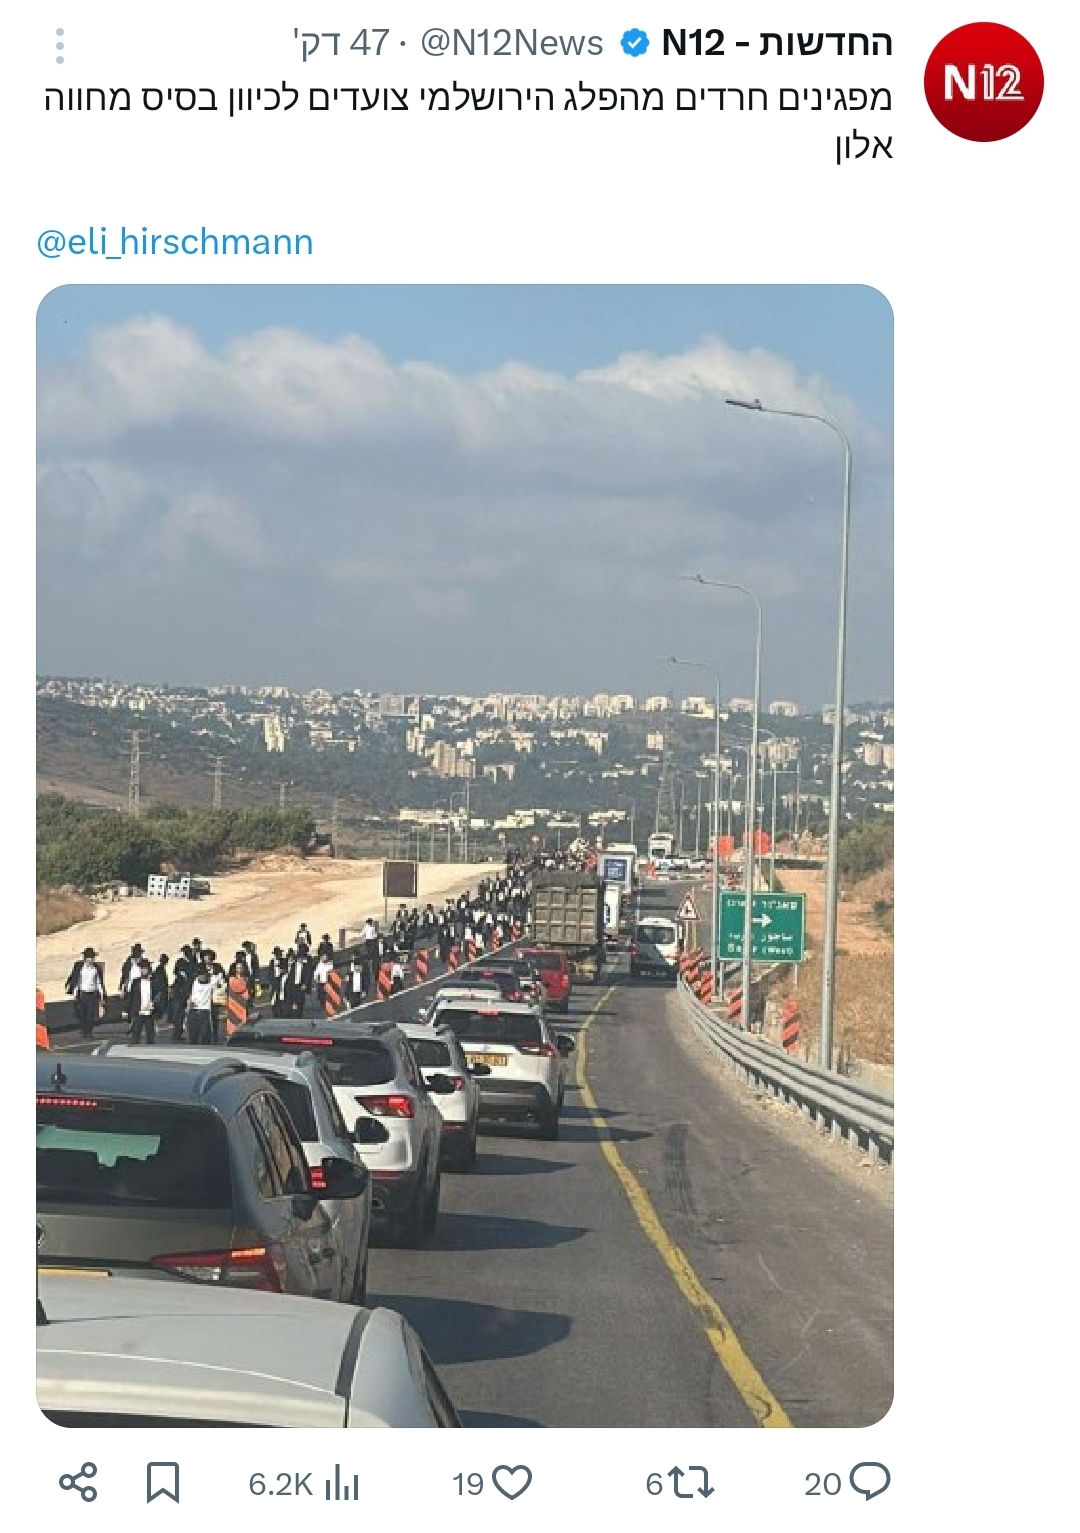Open the view analytics bar-chart icon
Viewport: 1080px width, 1533px height.
tap(342, 1482)
